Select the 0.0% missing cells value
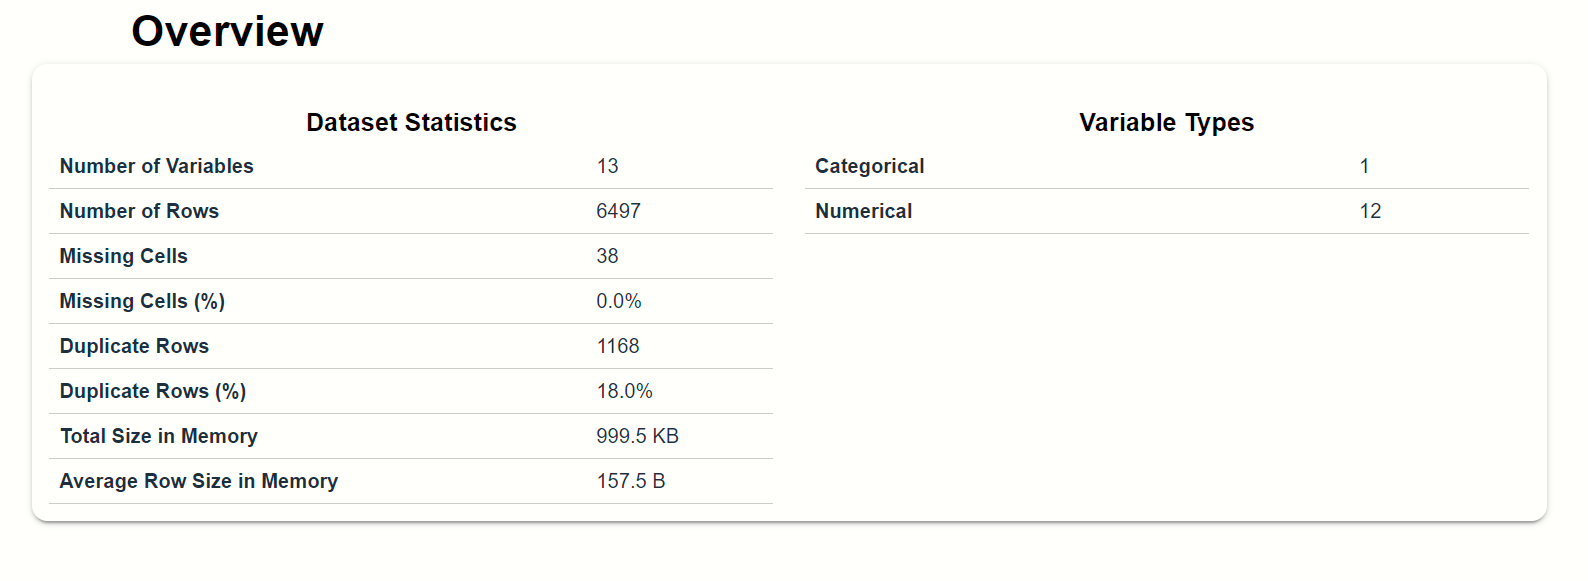The image size is (1588, 581). (x=619, y=301)
